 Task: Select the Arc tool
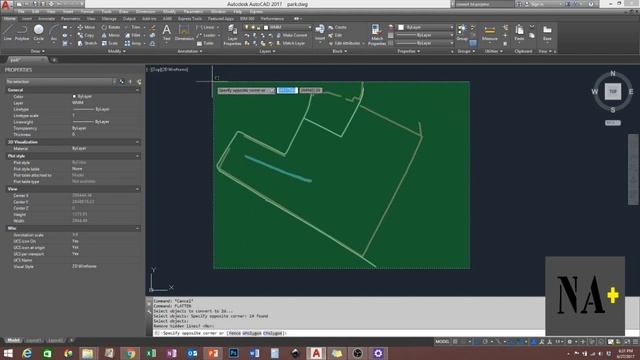coord(53,32)
